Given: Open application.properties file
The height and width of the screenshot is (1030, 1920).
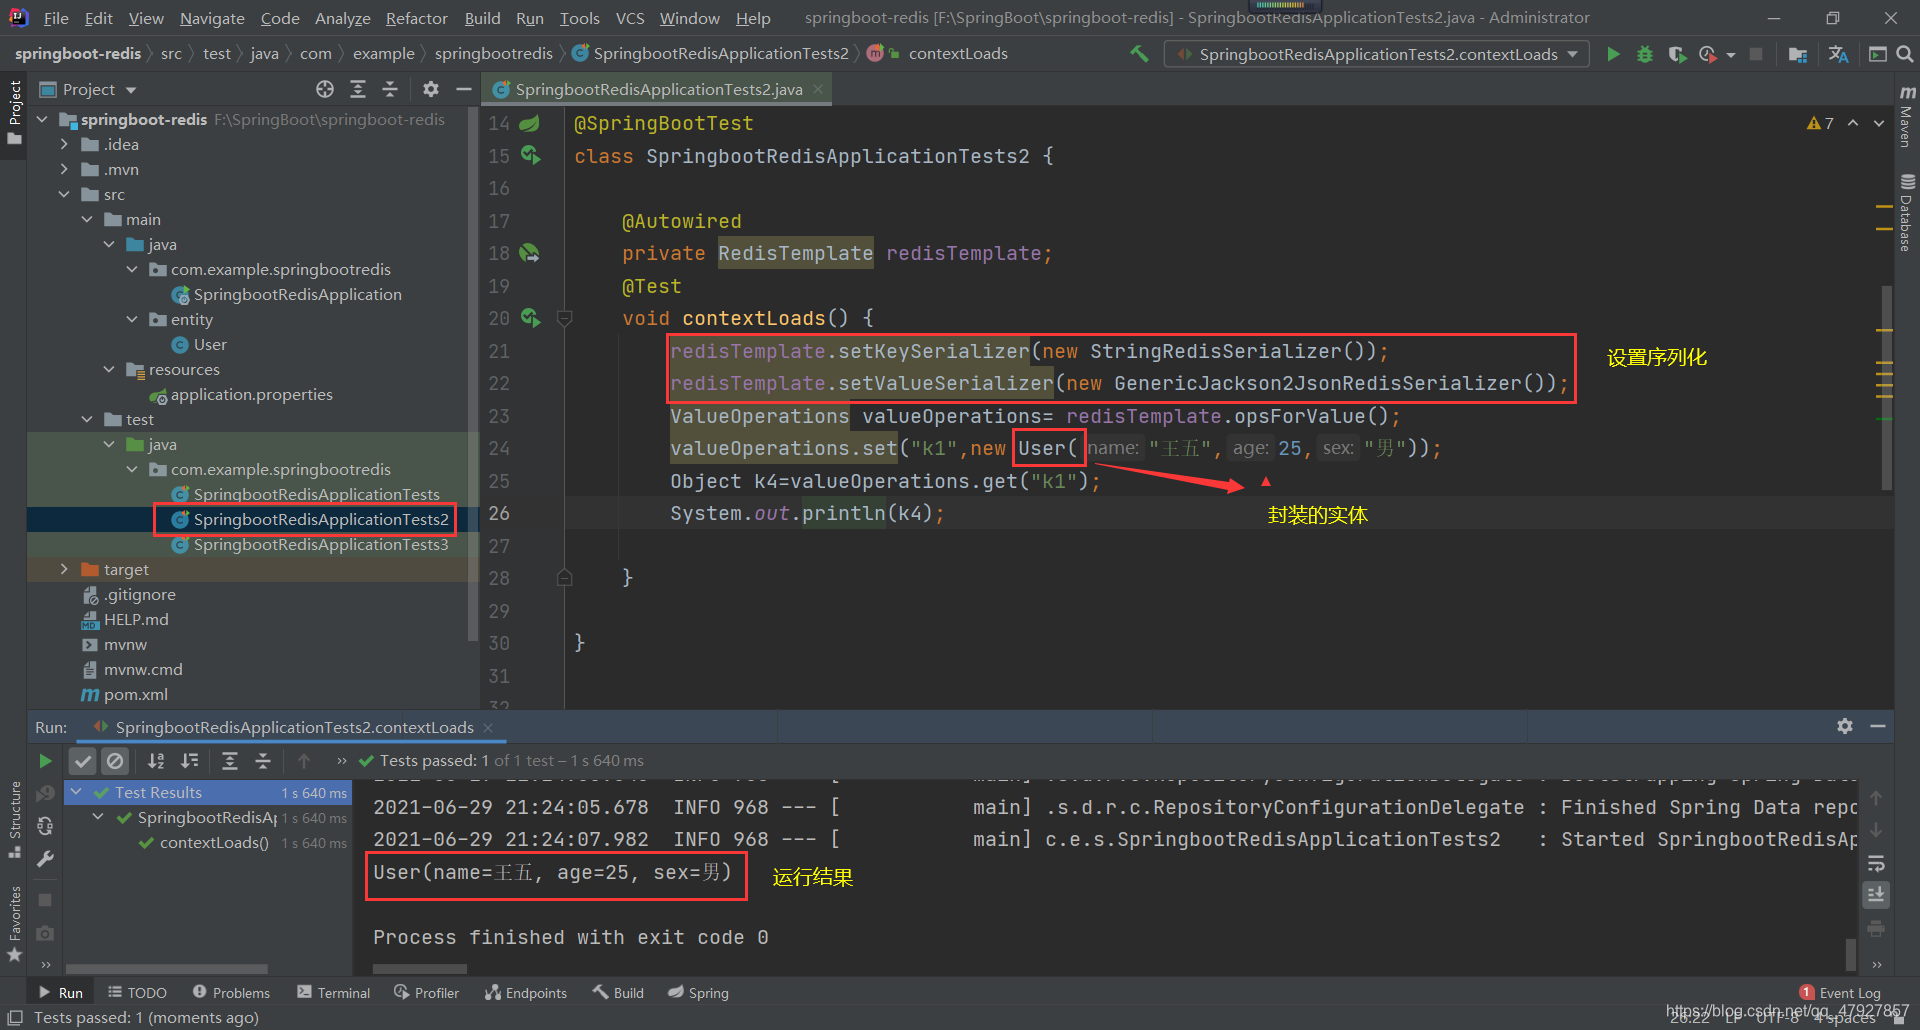Looking at the screenshot, I should tap(251, 394).
